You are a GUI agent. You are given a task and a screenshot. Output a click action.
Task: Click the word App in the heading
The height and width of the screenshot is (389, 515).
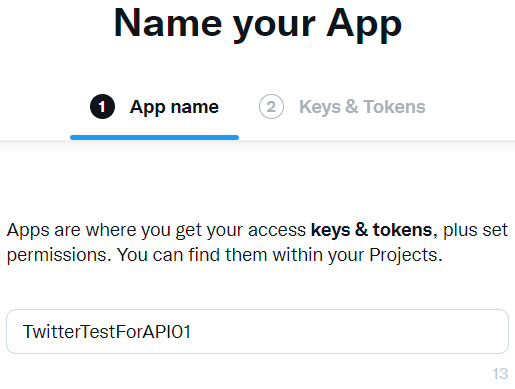(x=364, y=25)
